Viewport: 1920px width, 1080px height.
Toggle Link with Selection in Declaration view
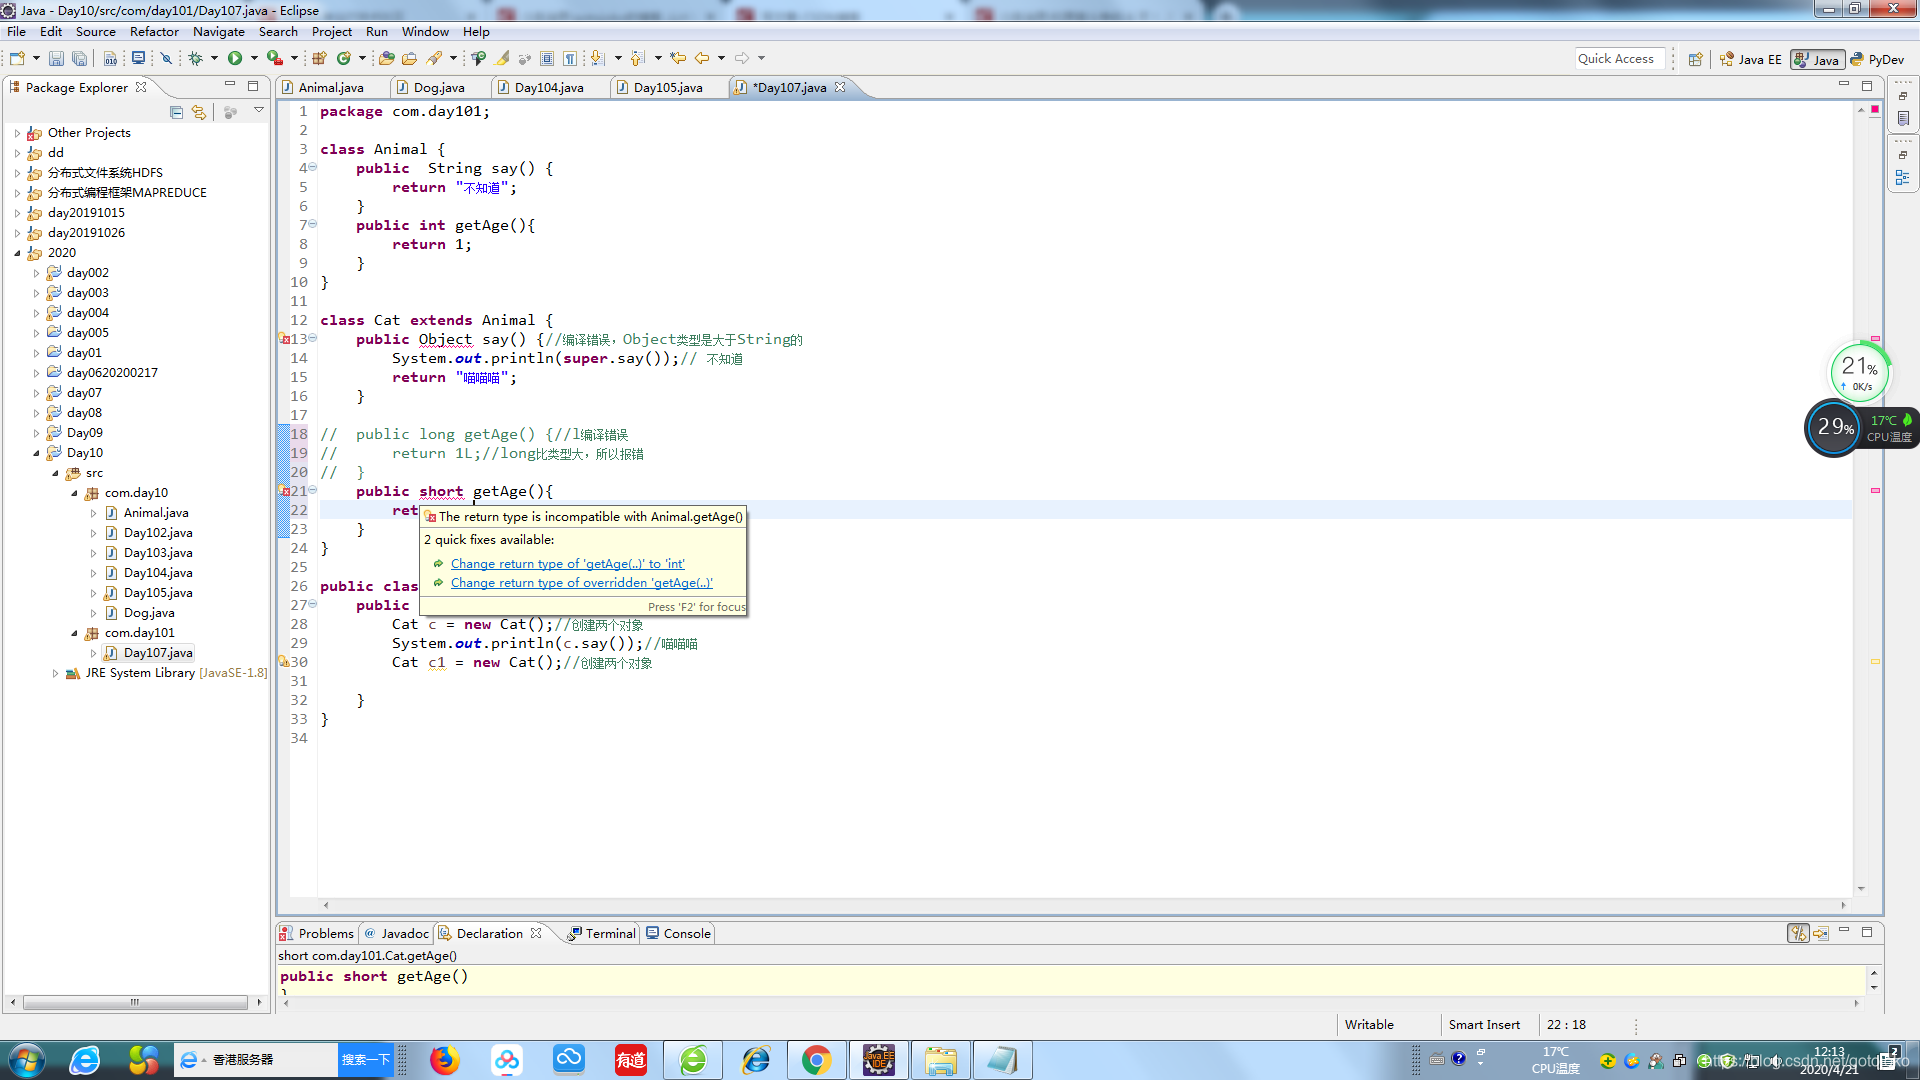tap(1798, 933)
